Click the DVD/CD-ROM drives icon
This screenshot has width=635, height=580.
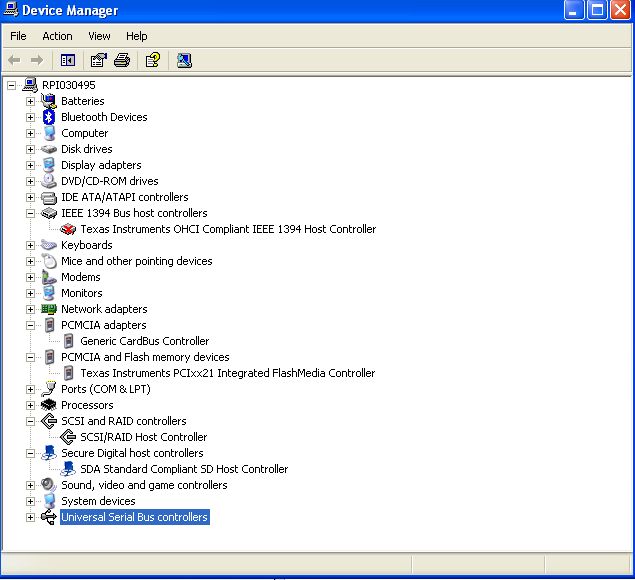coord(49,181)
